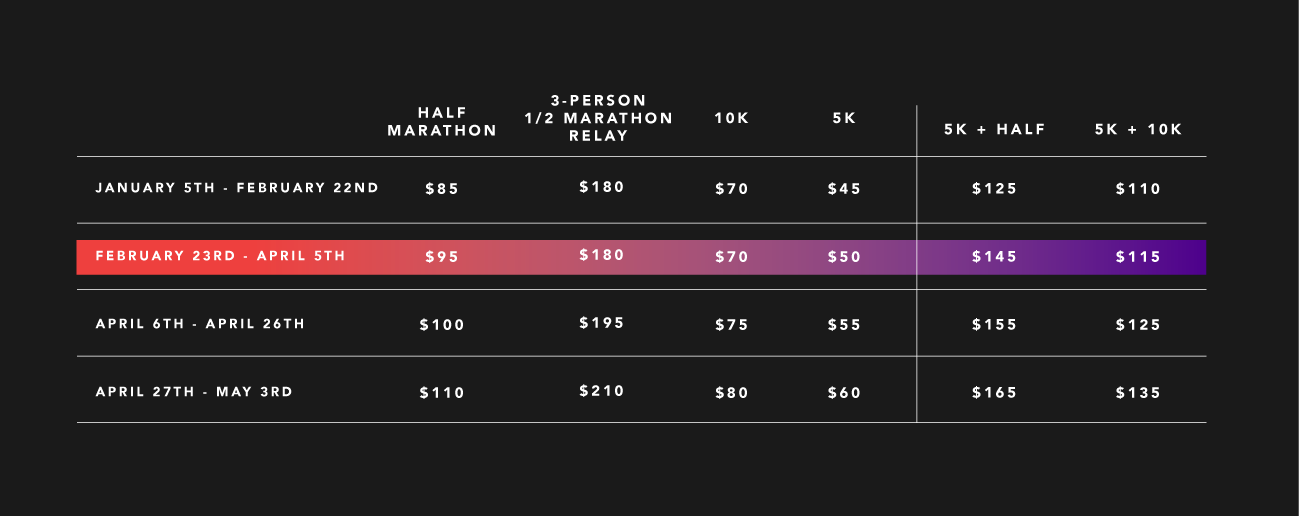Select the $80 10K price
The width and height of the screenshot is (1300, 516).
pos(732,393)
